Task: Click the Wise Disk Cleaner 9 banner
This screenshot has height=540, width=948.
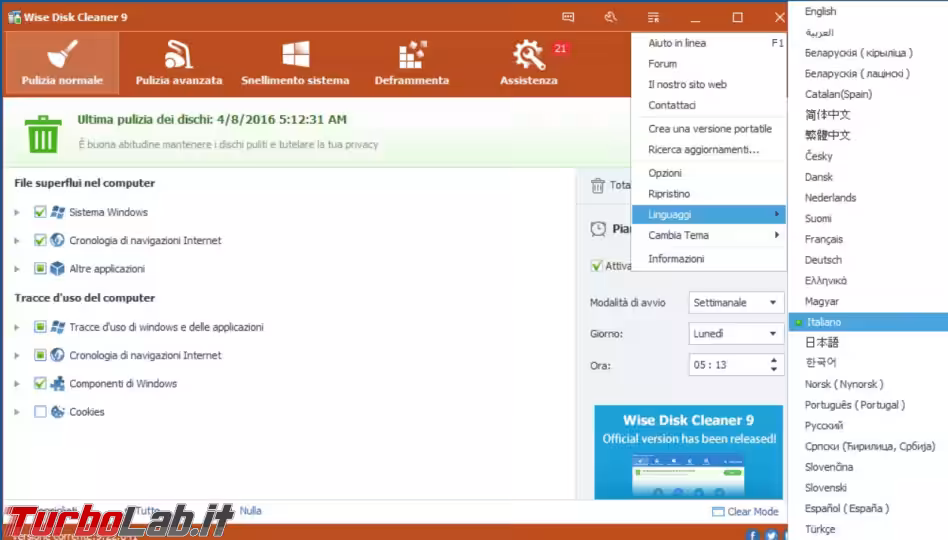Action: pyautogui.click(x=689, y=452)
